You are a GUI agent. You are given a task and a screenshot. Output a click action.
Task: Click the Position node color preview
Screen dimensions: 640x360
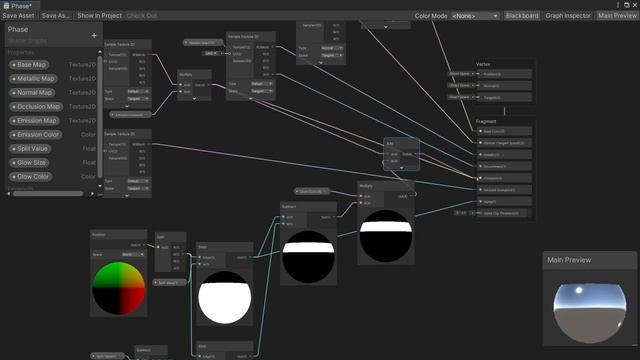(x=119, y=288)
